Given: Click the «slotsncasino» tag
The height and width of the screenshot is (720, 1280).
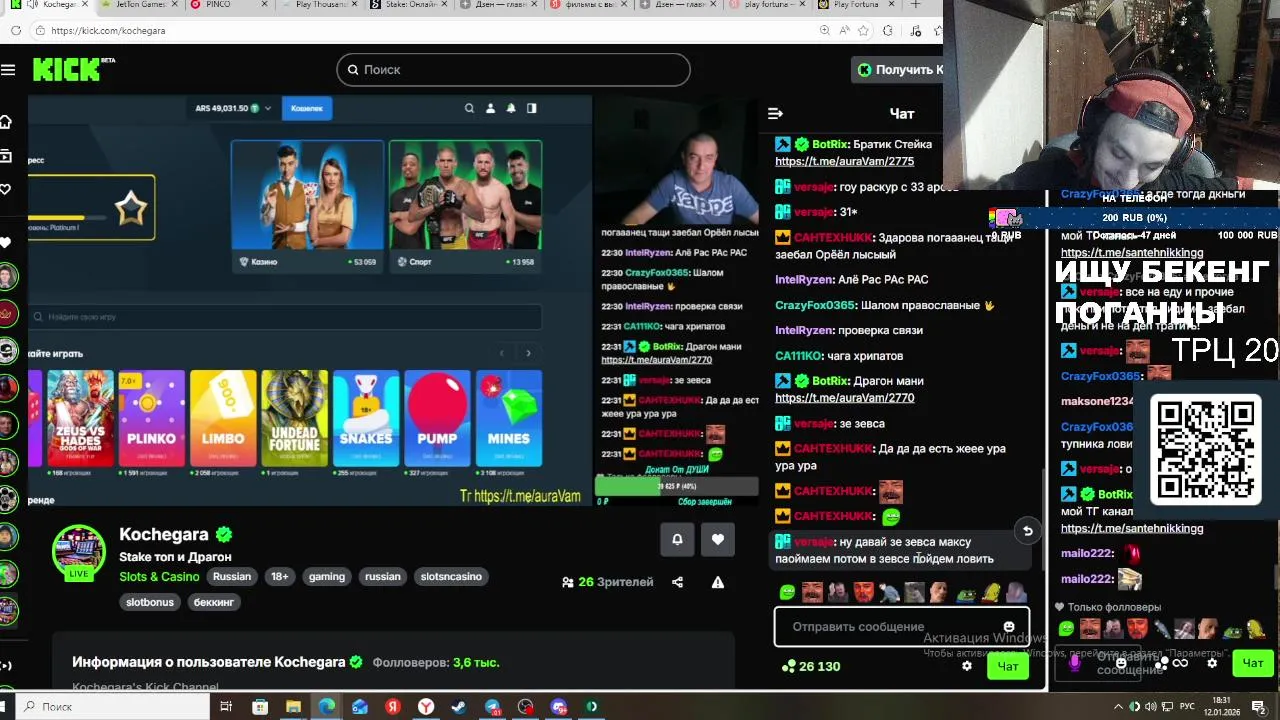Looking at the screenshot, I should click(451, 576).
